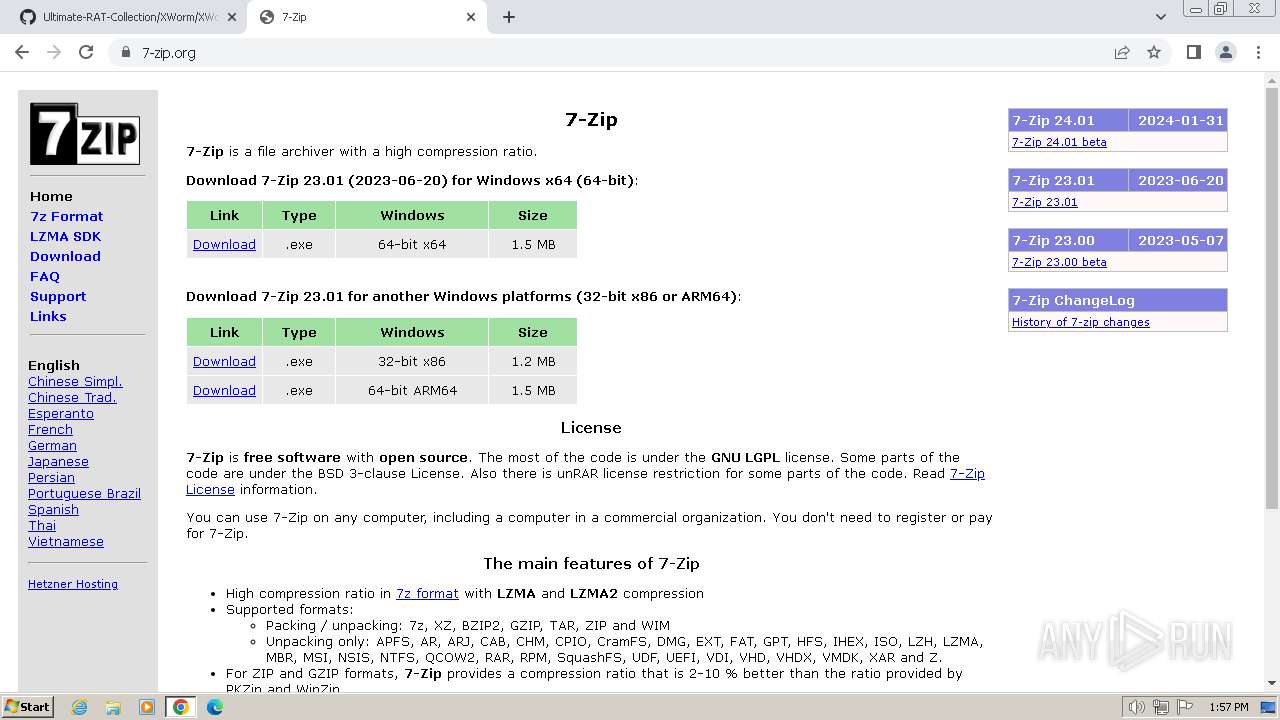Open 7-Zip 23.01 news link
This screenshot has width=1280, height=720.
coord(1044,202)
